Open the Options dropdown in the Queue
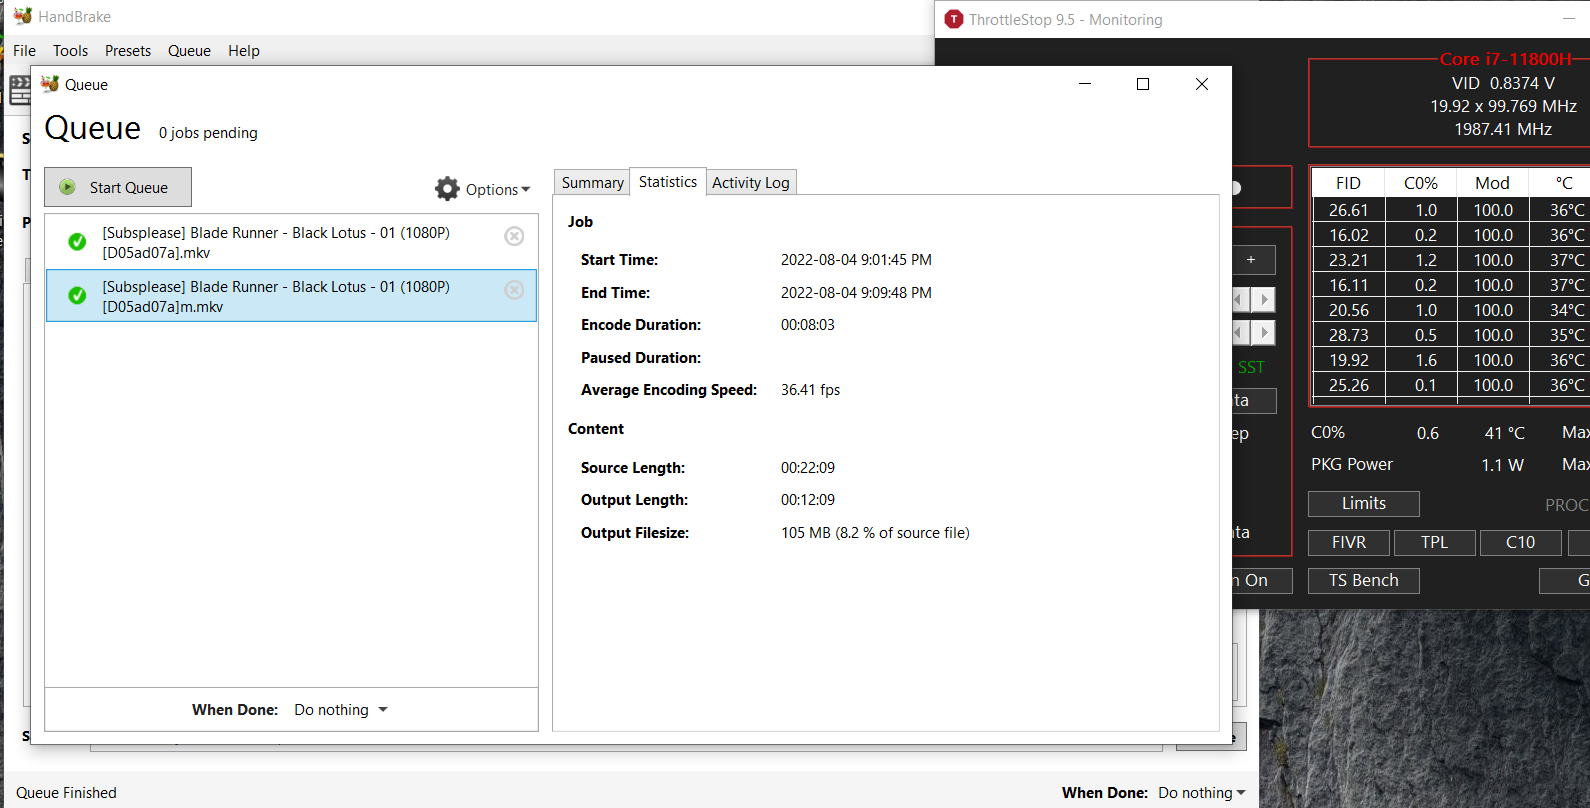The width and height of the screenshot is (1590, 808). [x=483, y=189]
